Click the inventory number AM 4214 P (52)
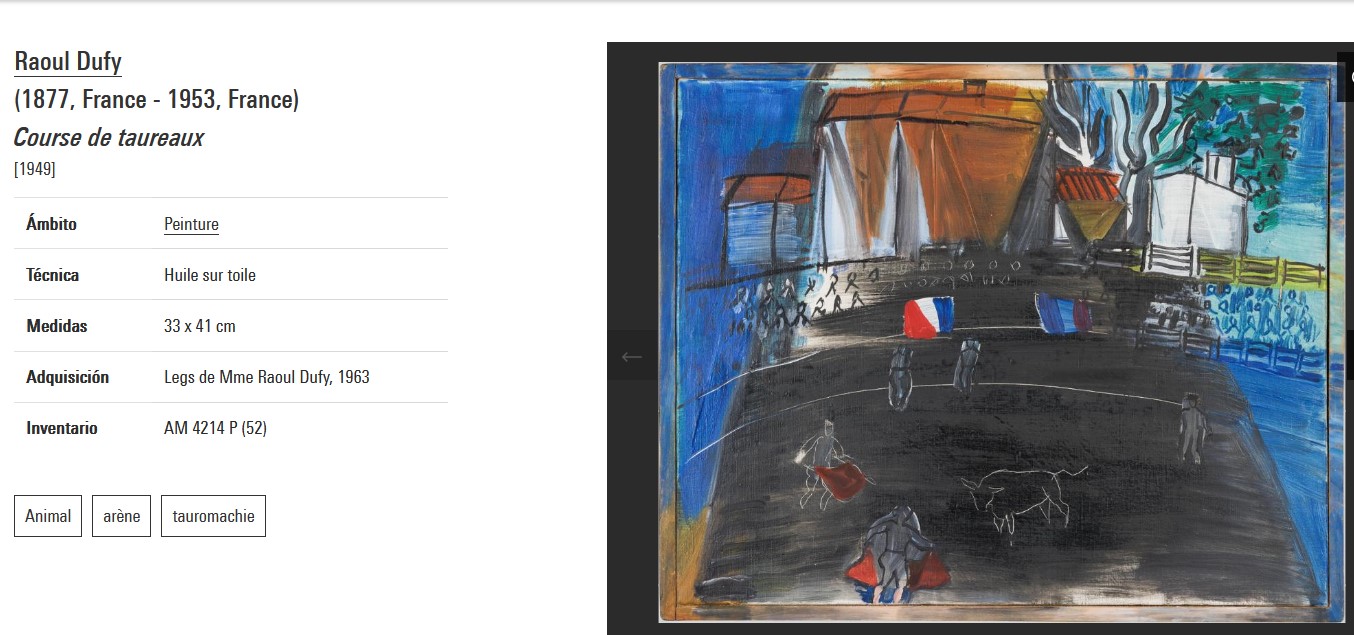The width and height of the screenshot is (1354, 635). [x=215, y=428]
